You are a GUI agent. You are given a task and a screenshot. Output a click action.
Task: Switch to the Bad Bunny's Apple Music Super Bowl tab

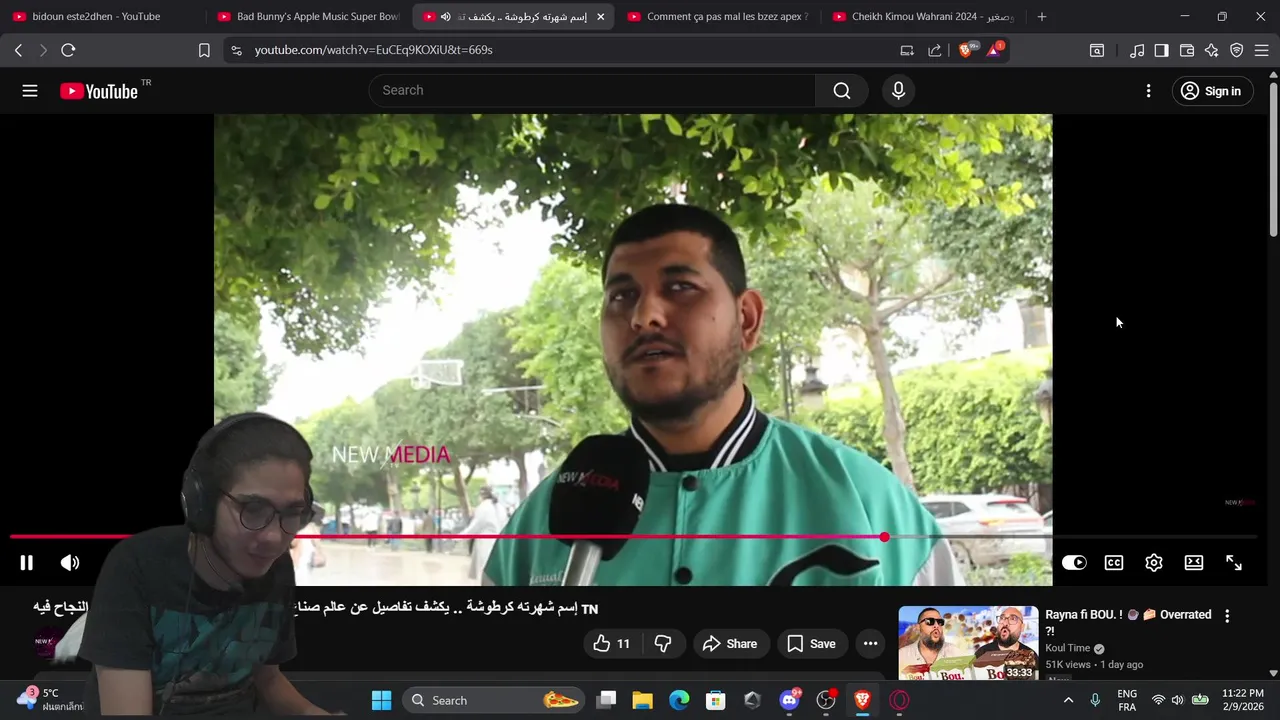308,17
